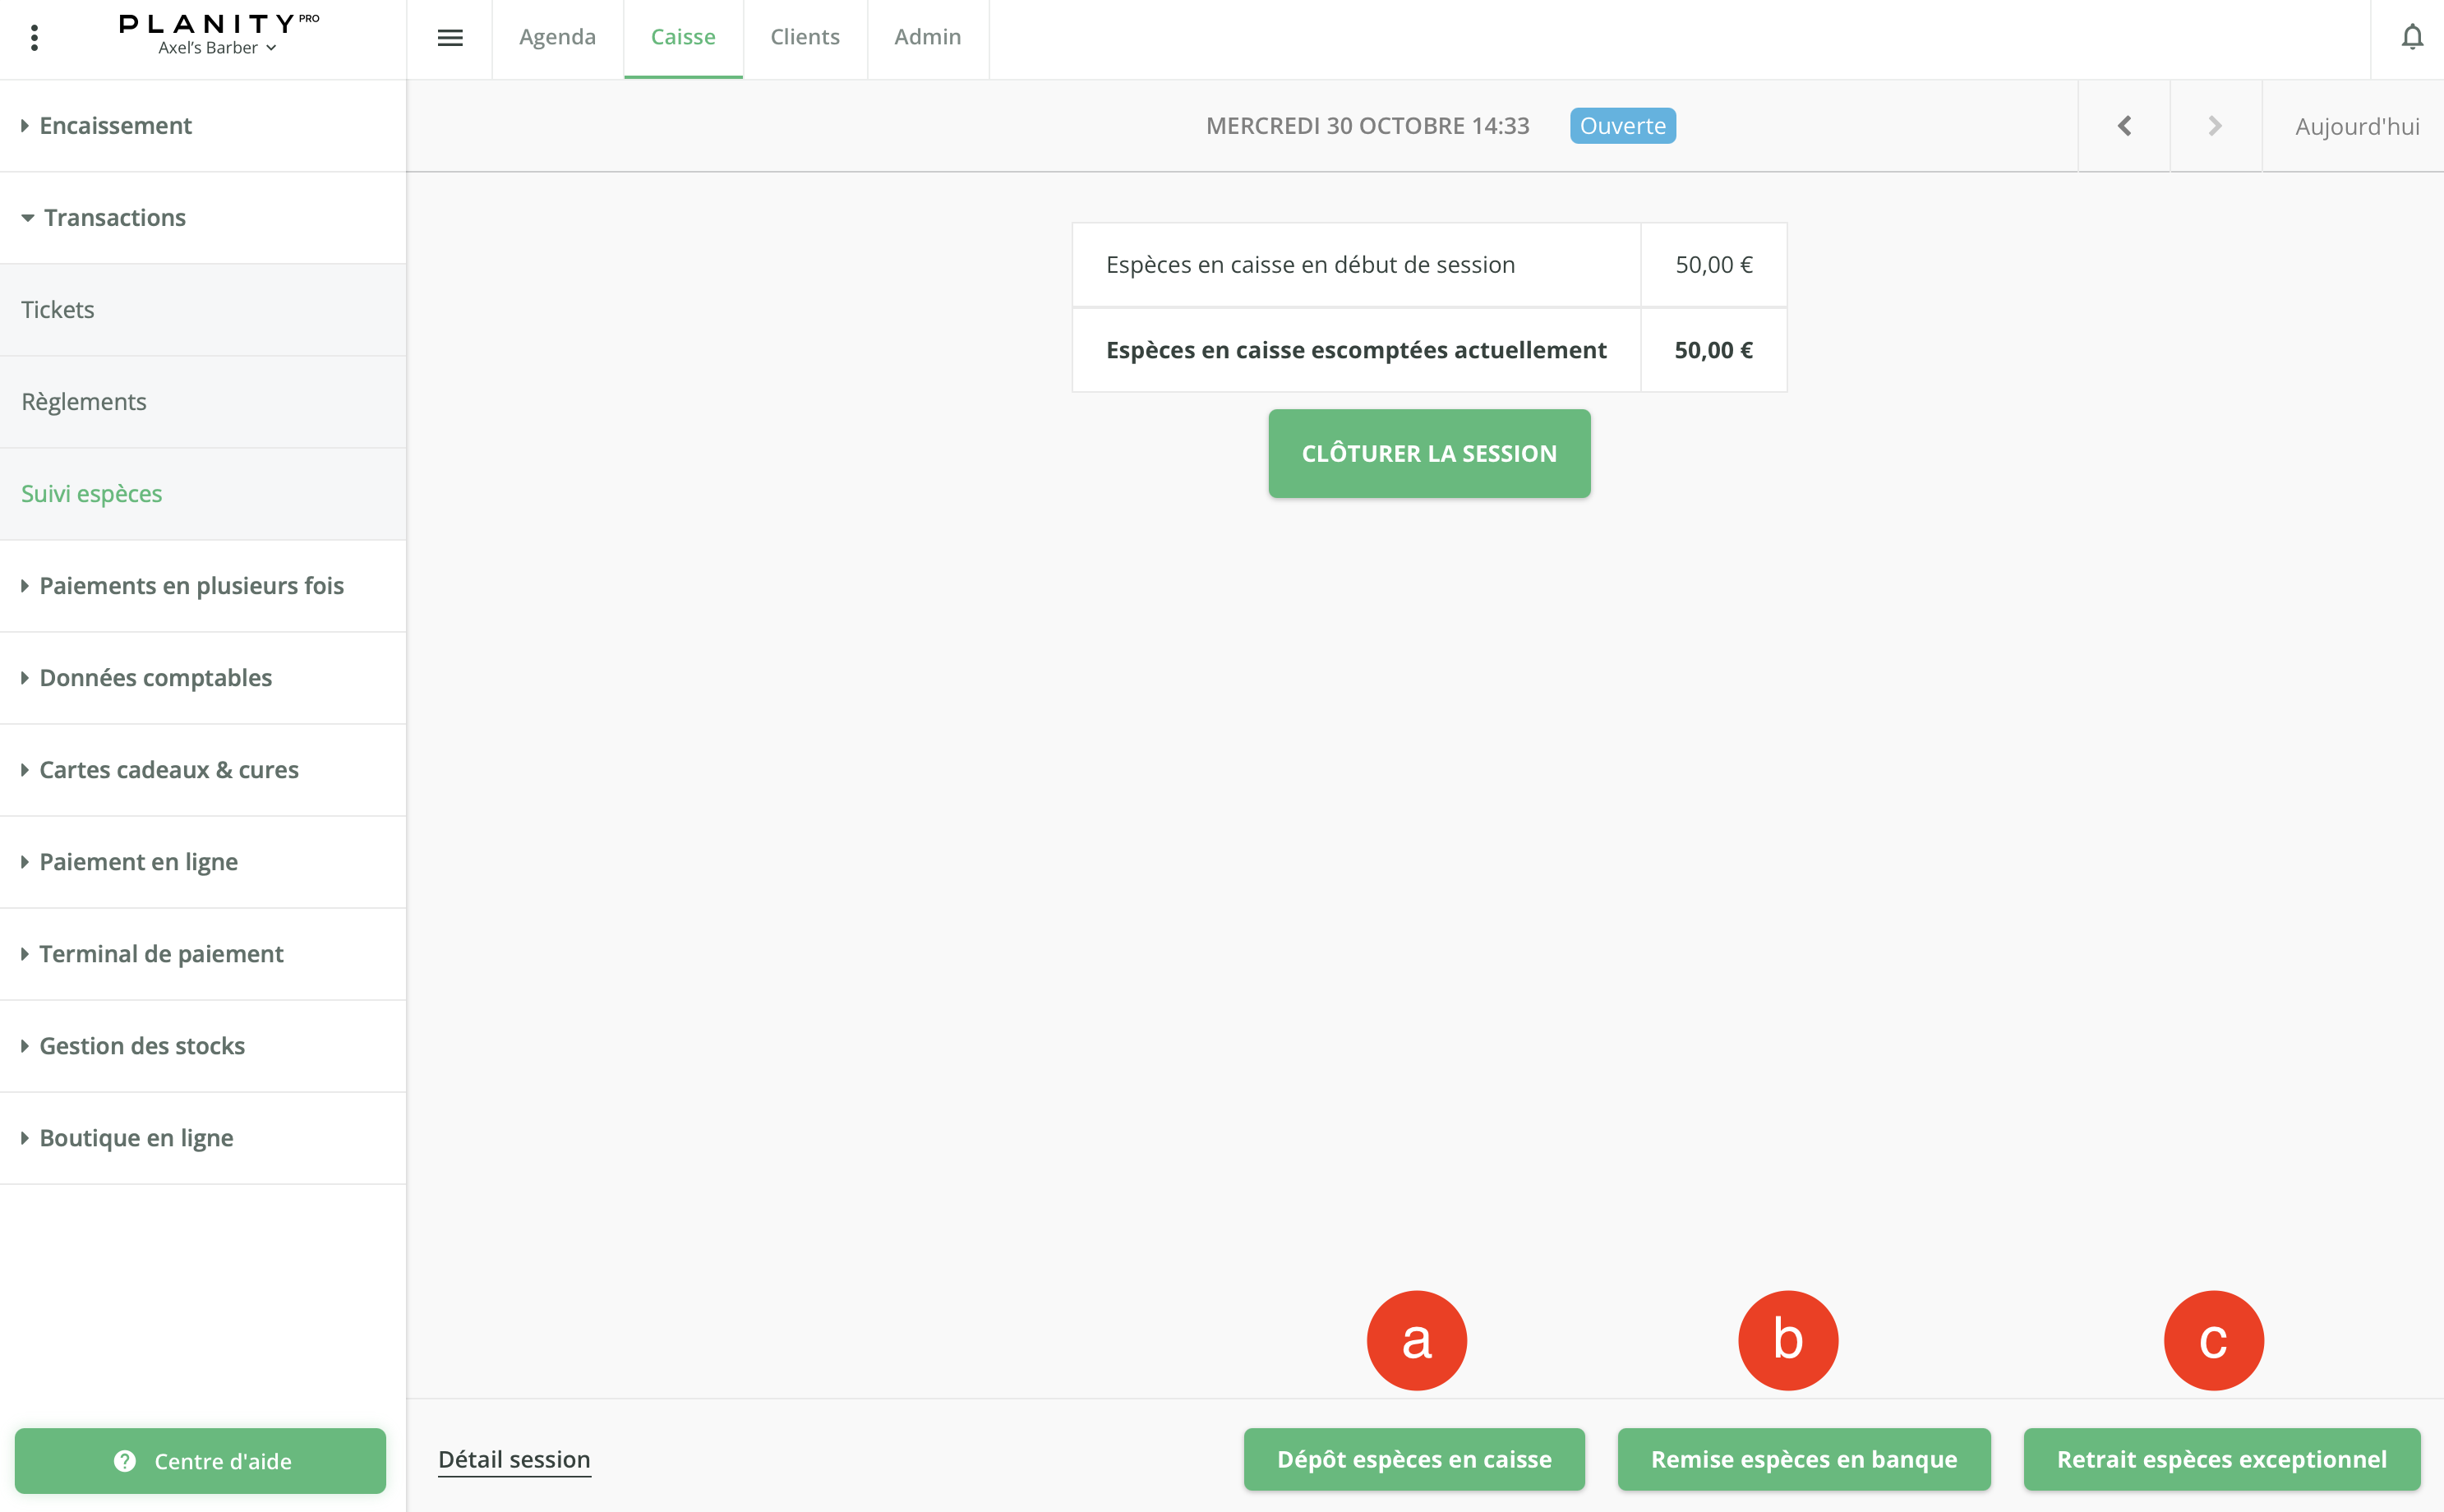
Task: Switch to the Clients tab
Action: point(804,38)
